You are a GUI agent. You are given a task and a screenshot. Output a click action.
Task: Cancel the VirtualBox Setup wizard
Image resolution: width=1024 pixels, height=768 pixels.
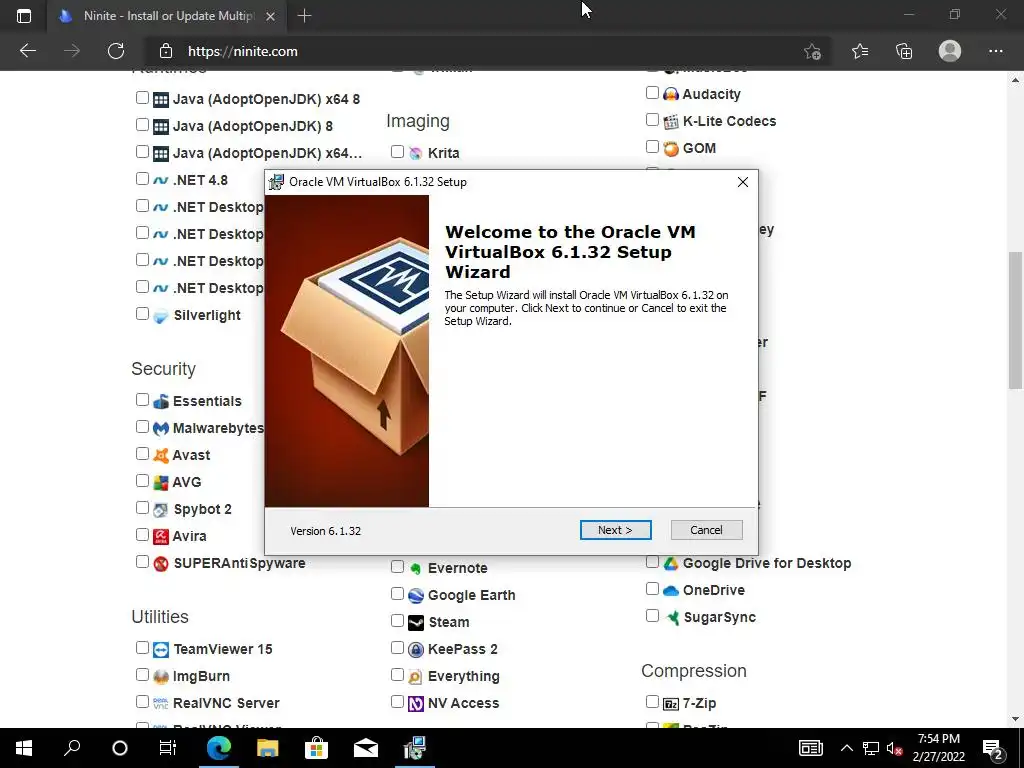706,530
